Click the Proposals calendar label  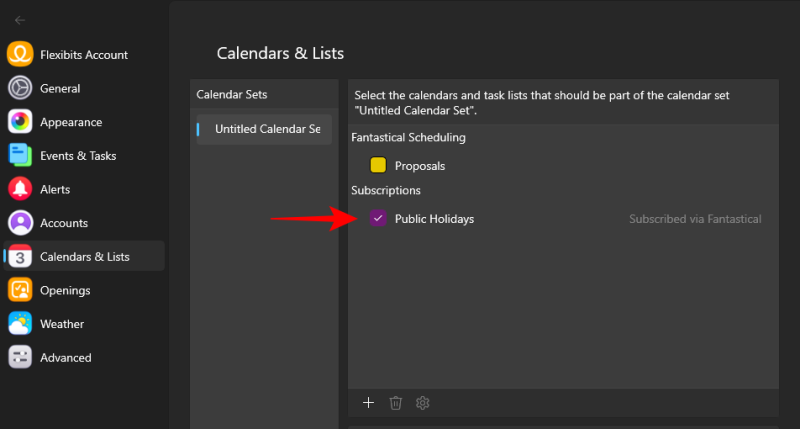pyautogui.click(x=420, y=166)
